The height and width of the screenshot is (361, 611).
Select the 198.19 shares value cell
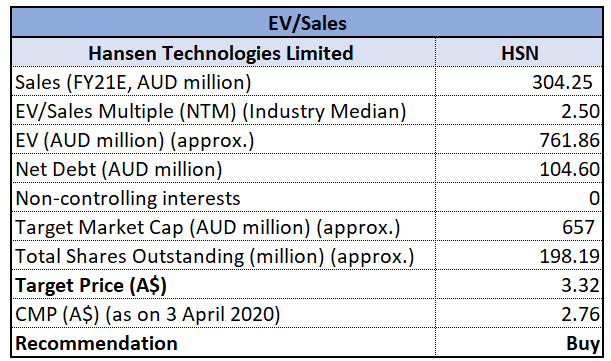click(519, 256)
